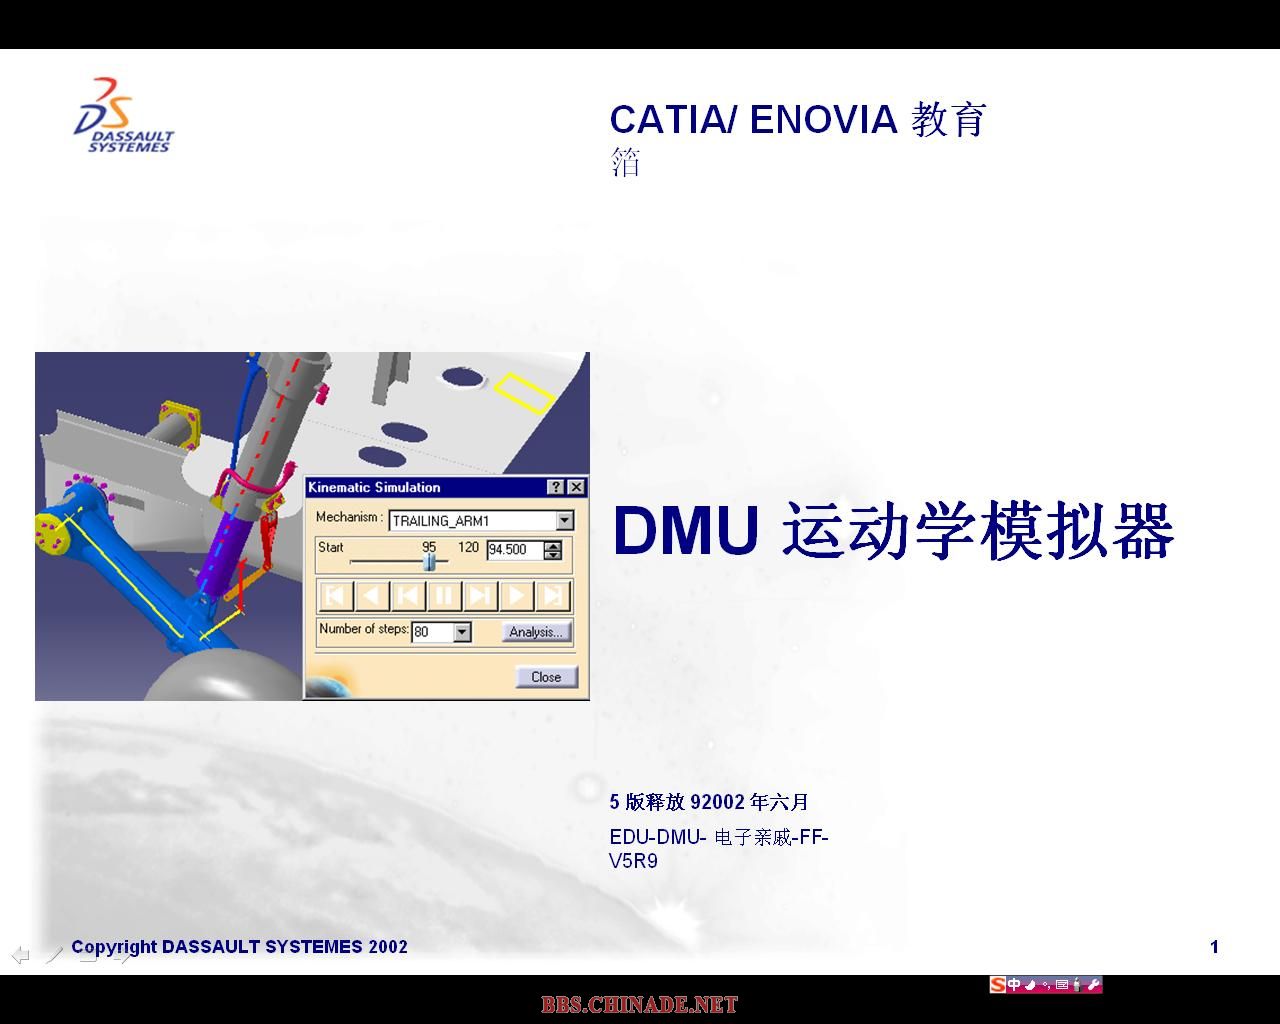Click the previous slide arrow icon
Viewport: 1280px width, 1024px height.
[20, 955]
